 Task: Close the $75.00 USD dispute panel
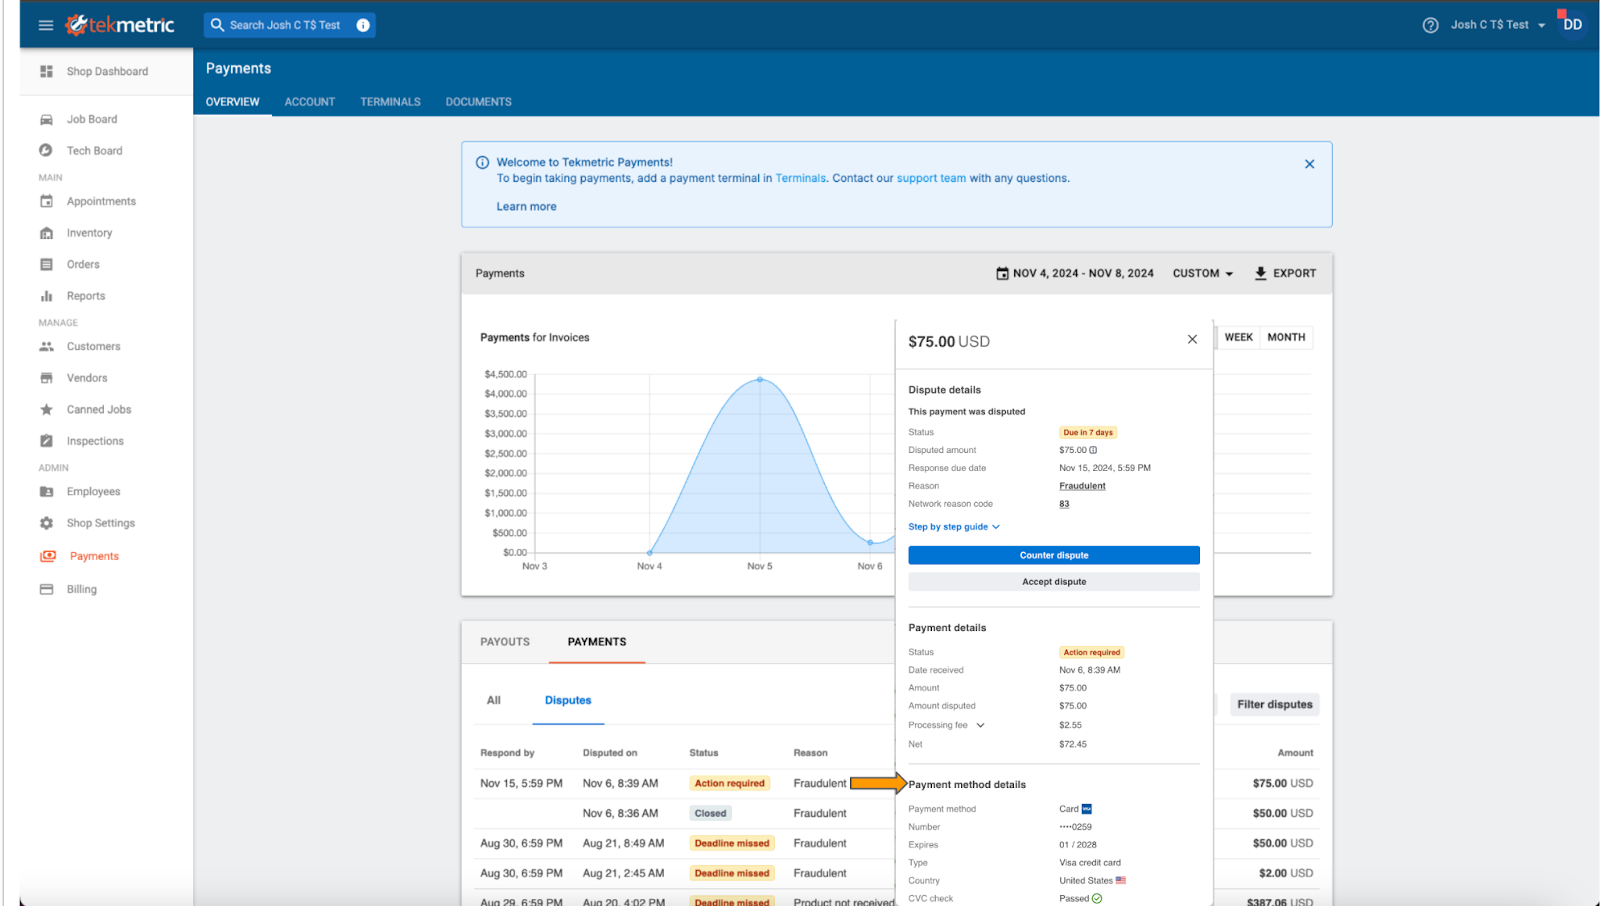coord(1192,340)
